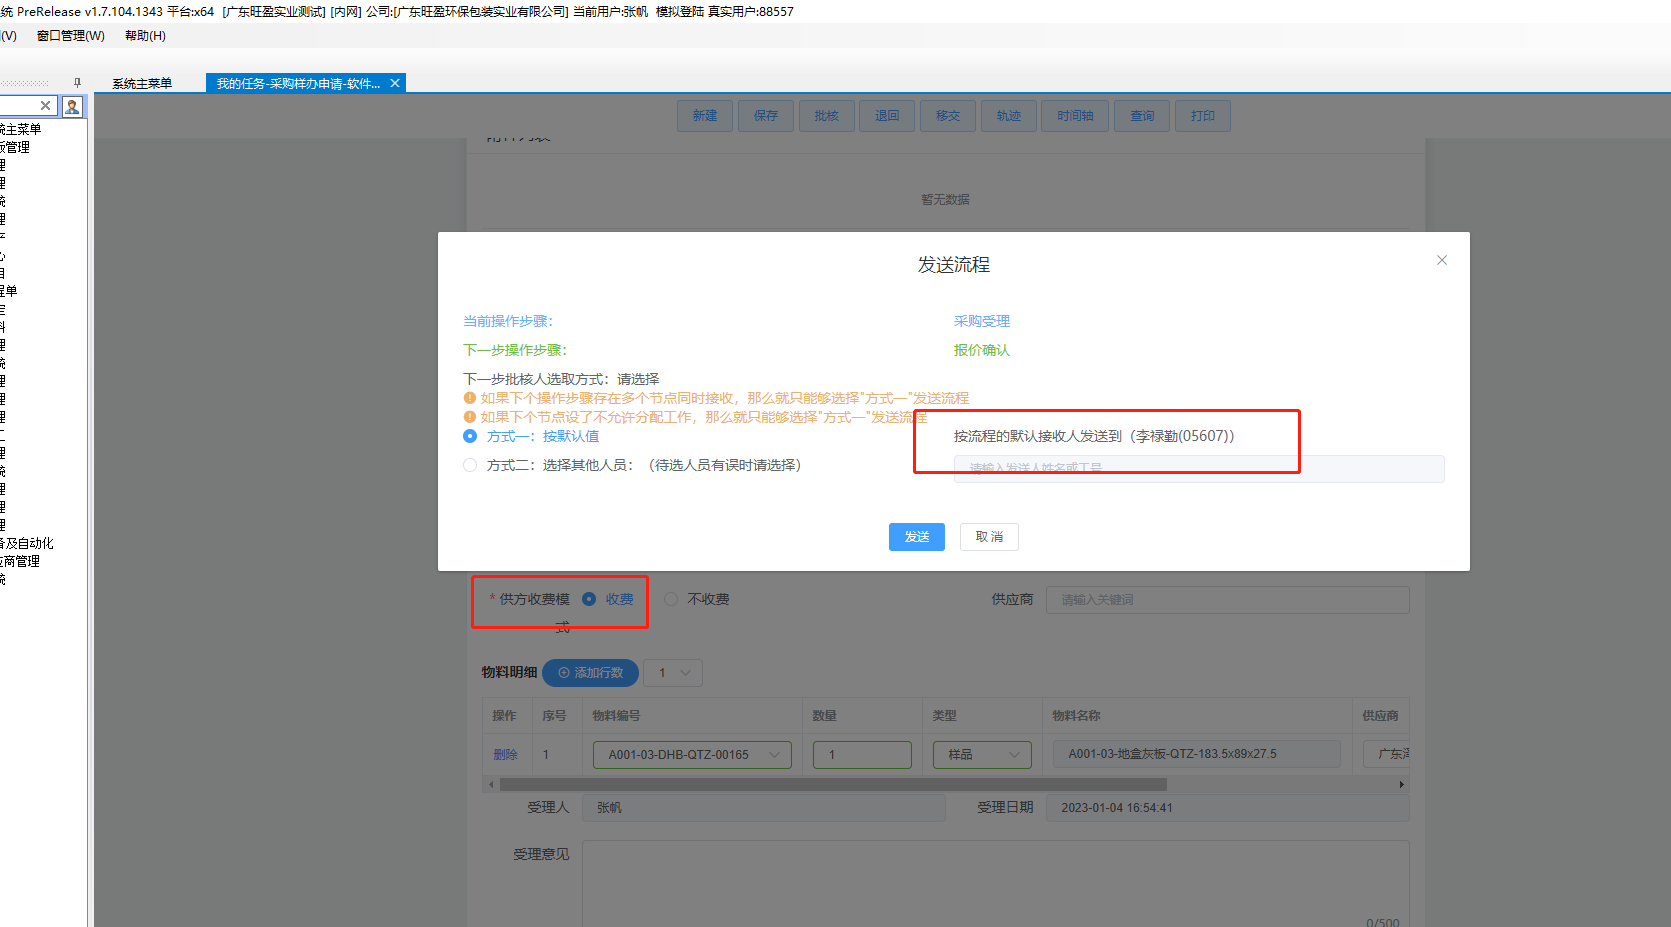Screen dimensions: 1671x927
Task: Click the 保存 toolbar button
Action: pyautogui.click(x=766, y=116)
